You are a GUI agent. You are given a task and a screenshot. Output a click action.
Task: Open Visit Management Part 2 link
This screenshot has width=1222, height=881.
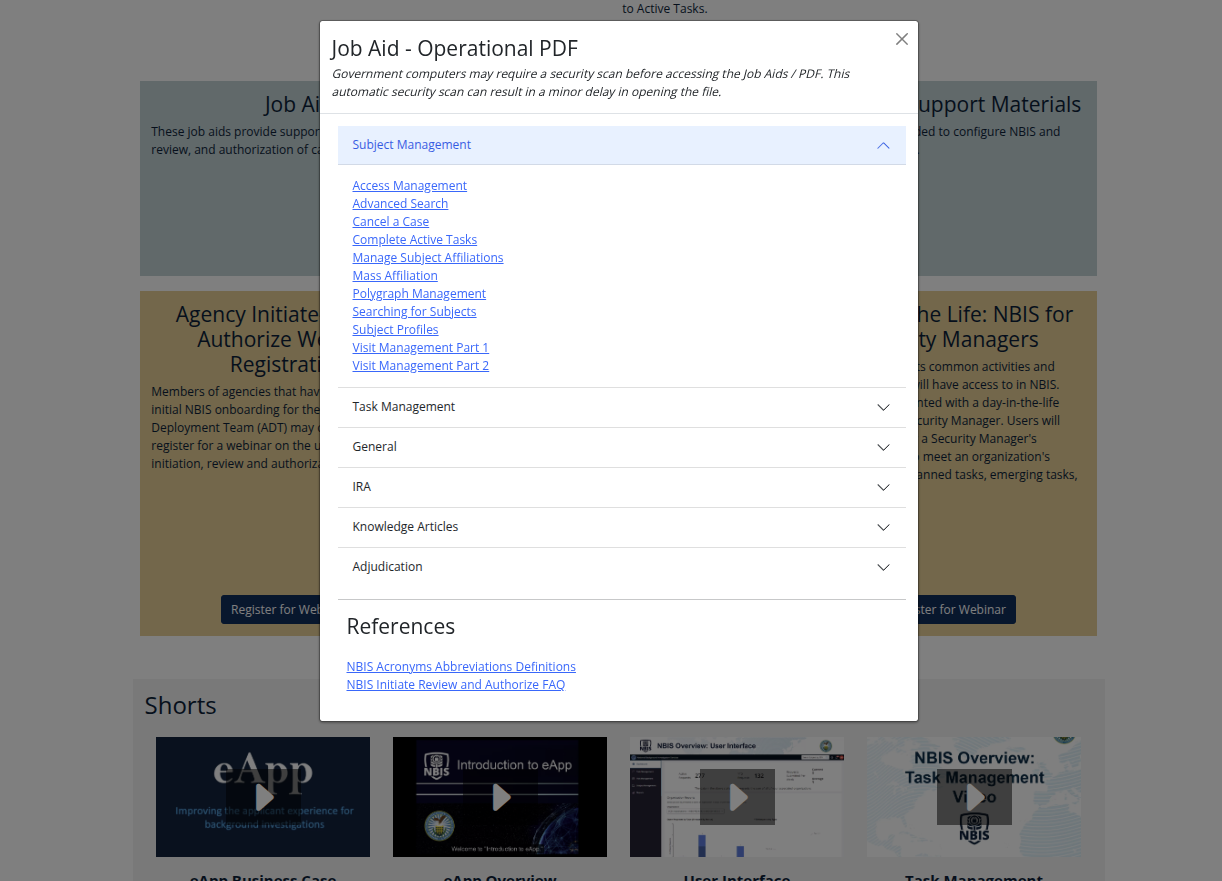pos(420,366)
